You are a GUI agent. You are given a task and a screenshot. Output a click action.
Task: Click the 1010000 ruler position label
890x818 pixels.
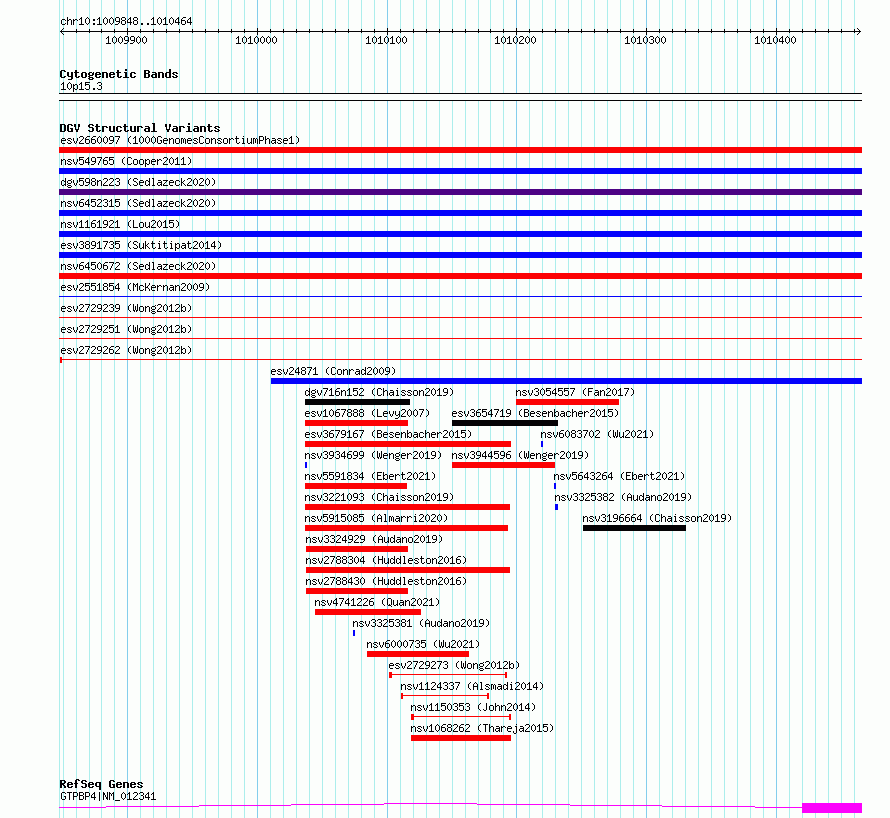[x=257, y=40]
